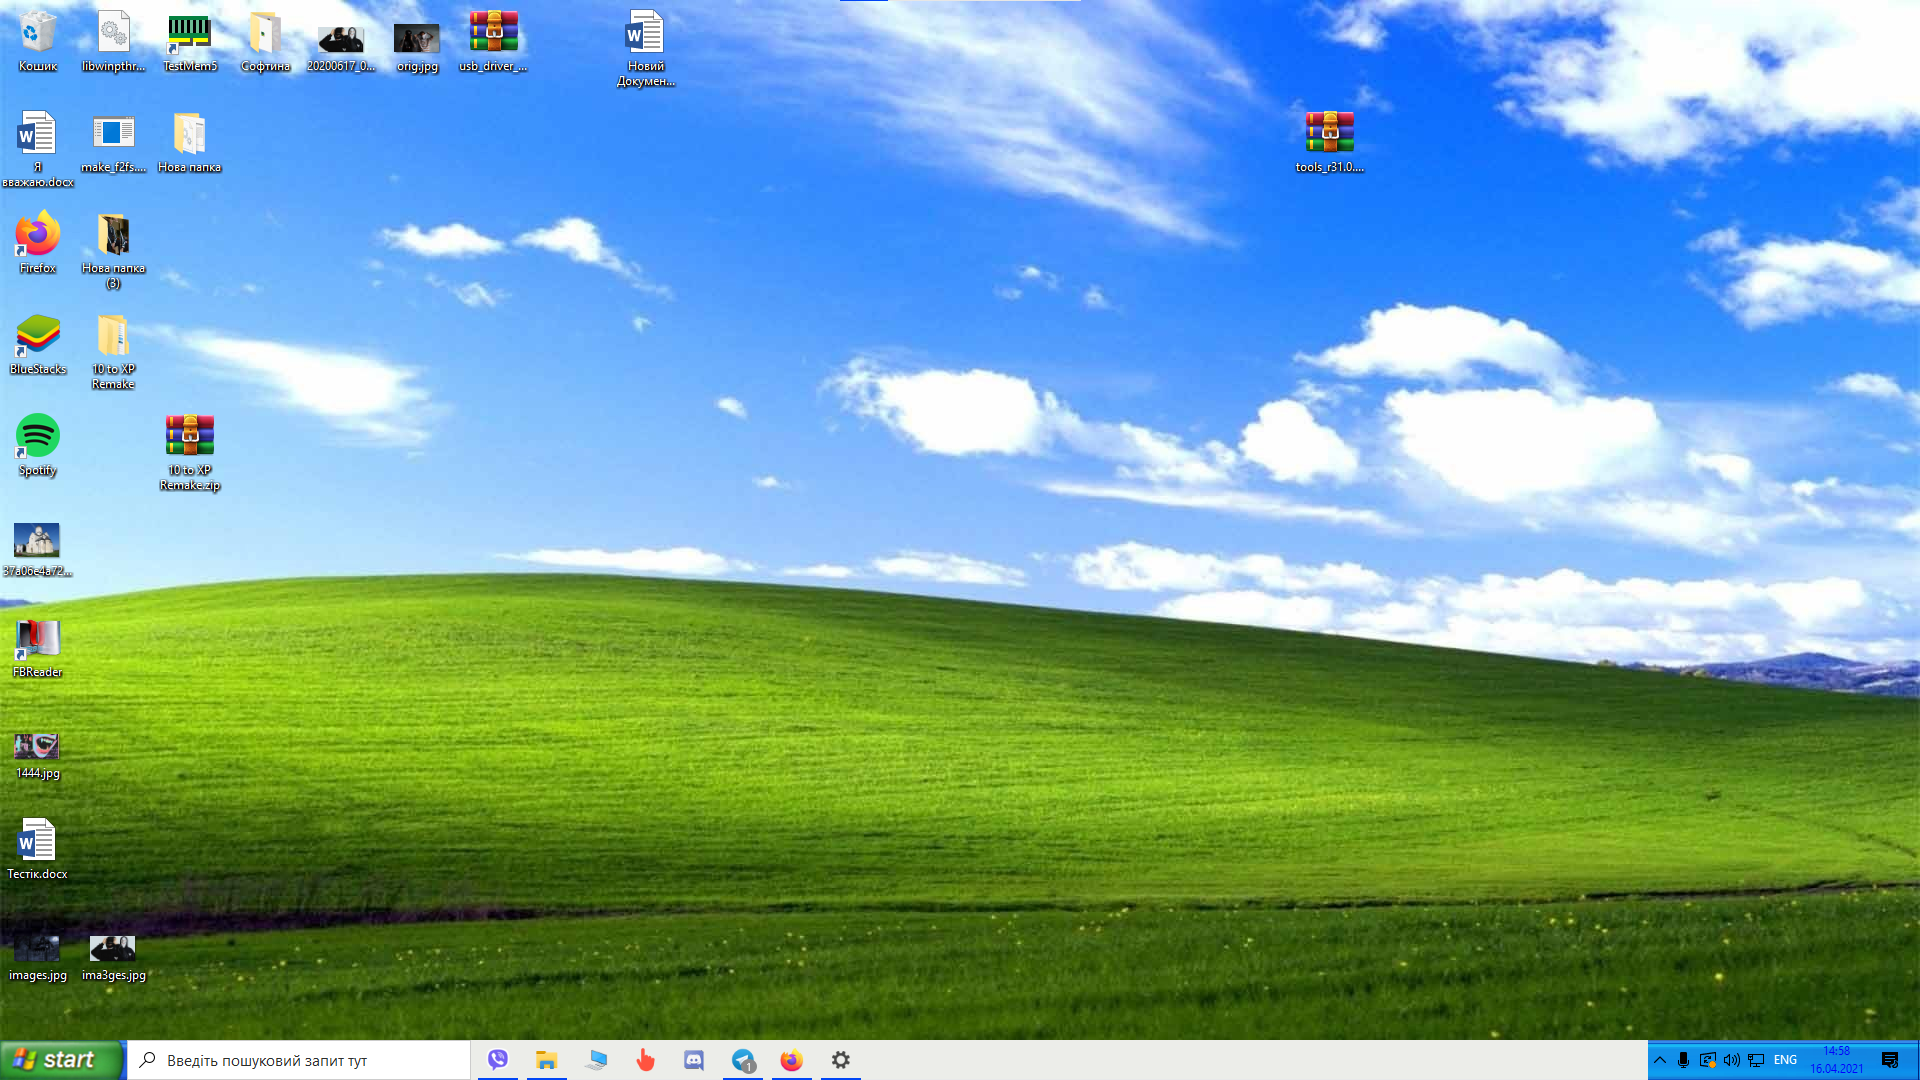Image resolution: width=1920 pixels, height=1080 pixels.
Task: Click the sync display tray icon
Action: (x=1708, y=1060)
